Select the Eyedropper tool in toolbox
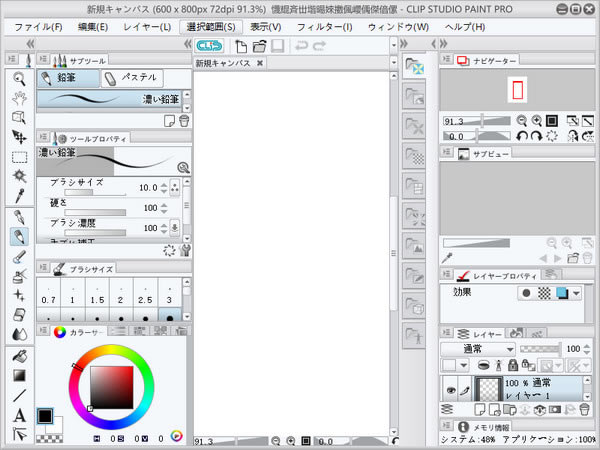 point(19,196)
